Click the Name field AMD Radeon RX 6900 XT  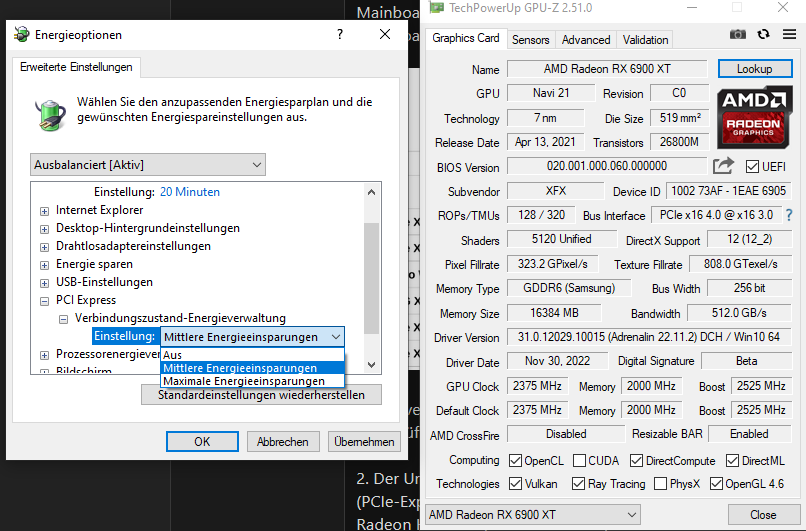(x=607, y=69)
